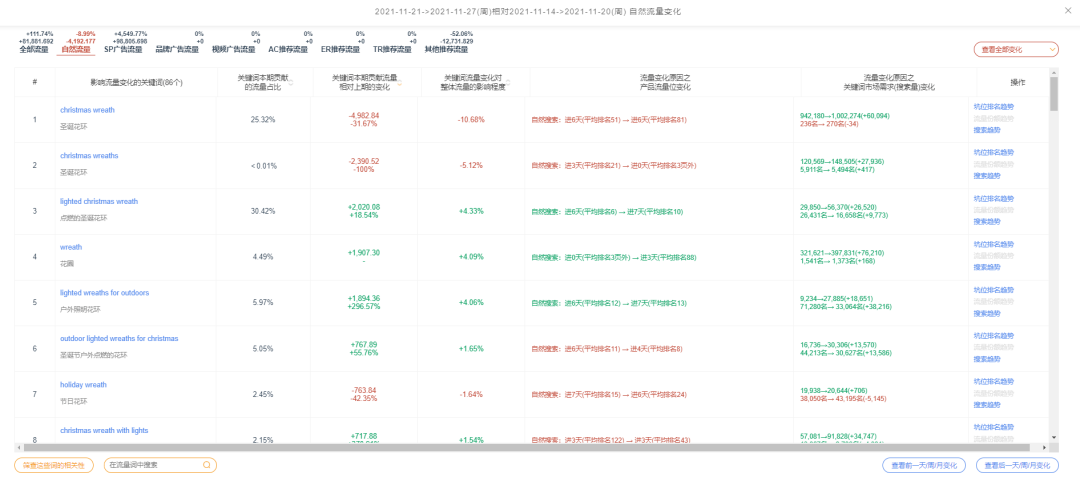The height and width of the screenshot is (477, 1080).
Task: Click the 筛查这些词的相关性 button
Action: [x=55, y=465]
